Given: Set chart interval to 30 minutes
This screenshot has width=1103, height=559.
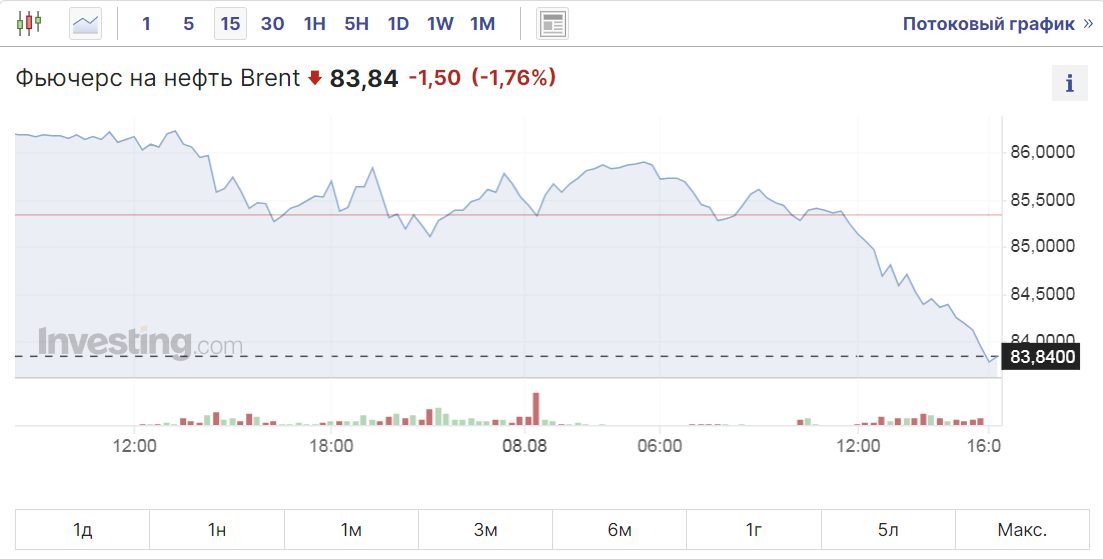Looking at the screenshot, I should click(272, 24).
